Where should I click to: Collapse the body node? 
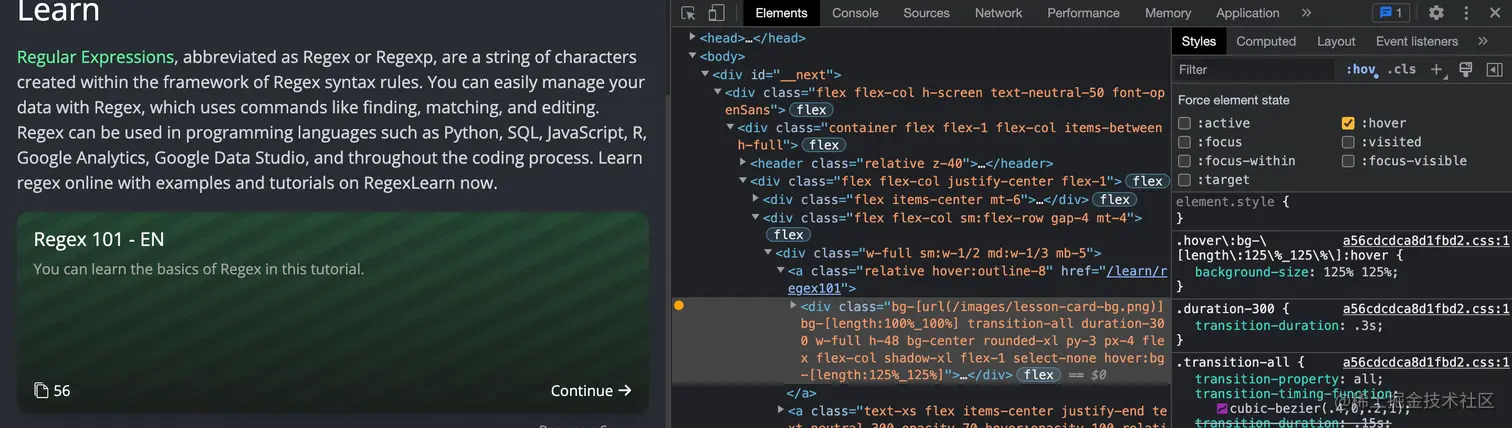click(694, 56)
